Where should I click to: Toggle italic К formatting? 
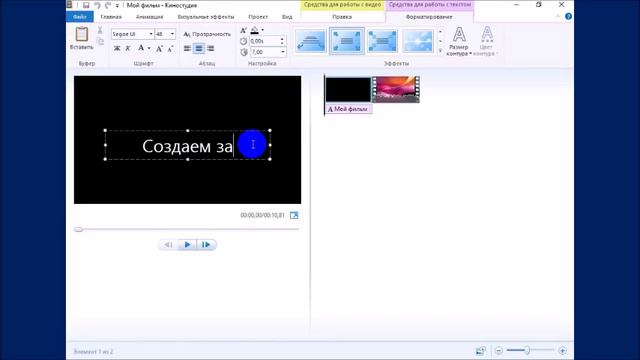tap(128, 49)
